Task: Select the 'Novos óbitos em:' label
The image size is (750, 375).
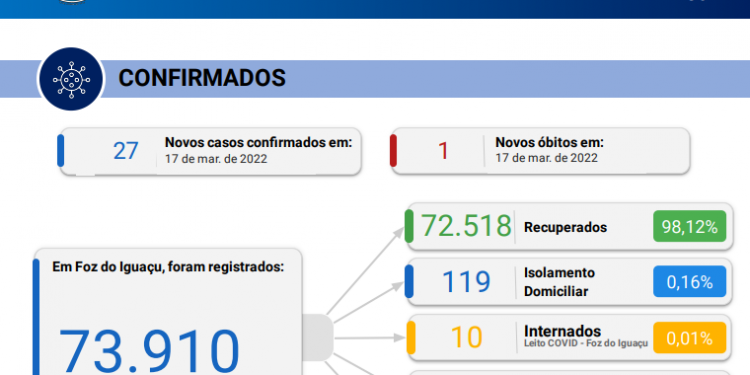Action: tap(550, 143)
